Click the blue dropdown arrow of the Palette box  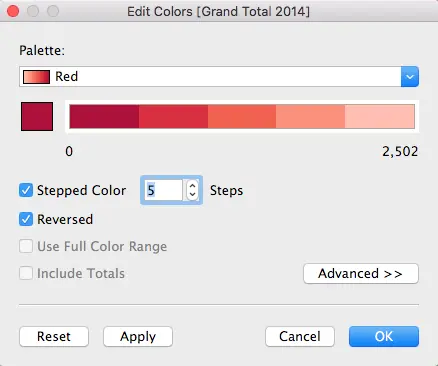410,77
